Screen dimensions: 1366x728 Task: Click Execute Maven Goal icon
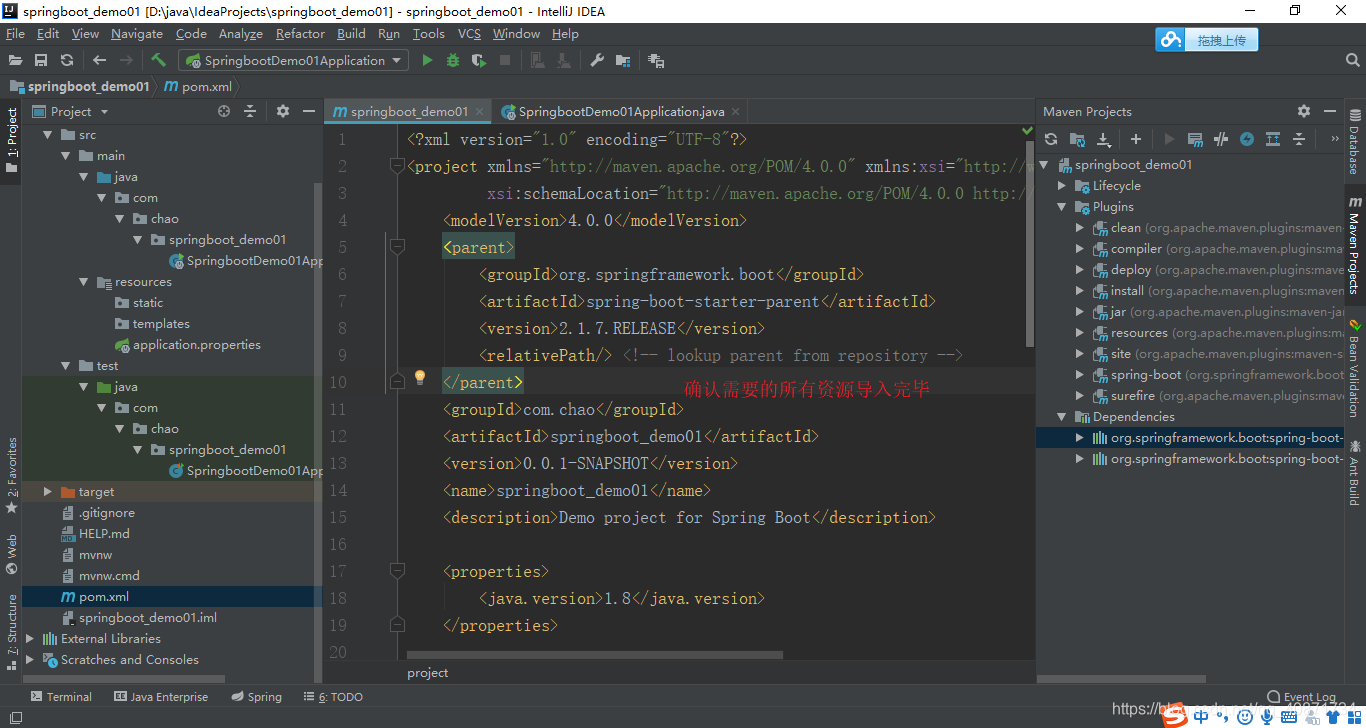click(1195, 139)
